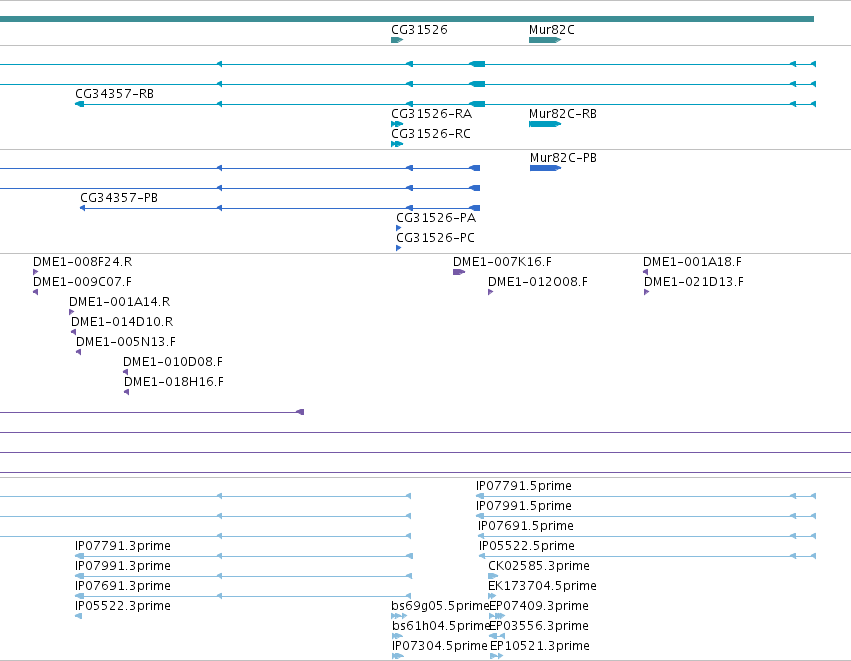The height and width of the screenshot is (661, 851).
Task: Click the CG31526 gene label
Action: click(x=419, y=30)
